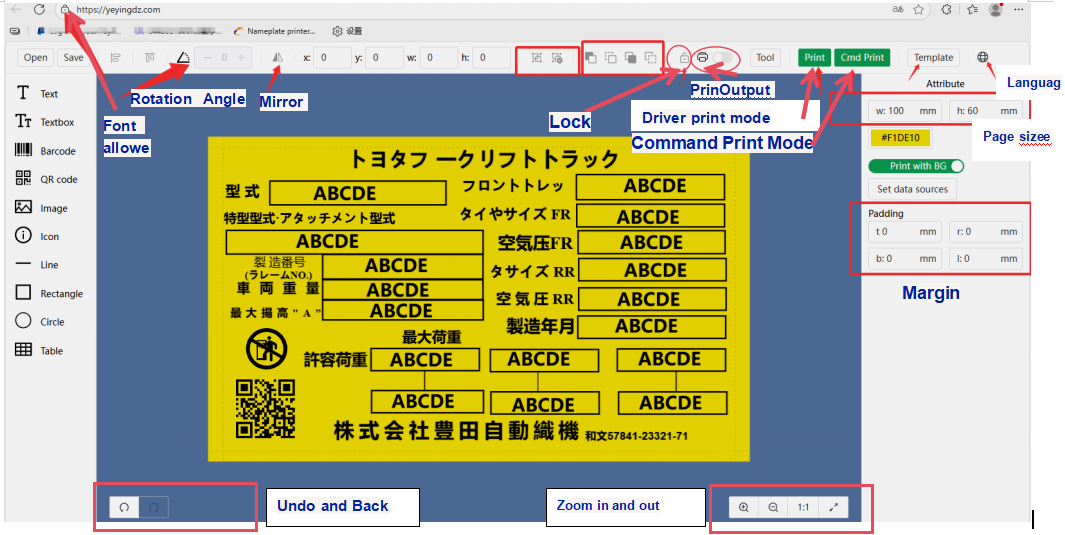
Task: Open the Template menu
Action: [934, 58]
